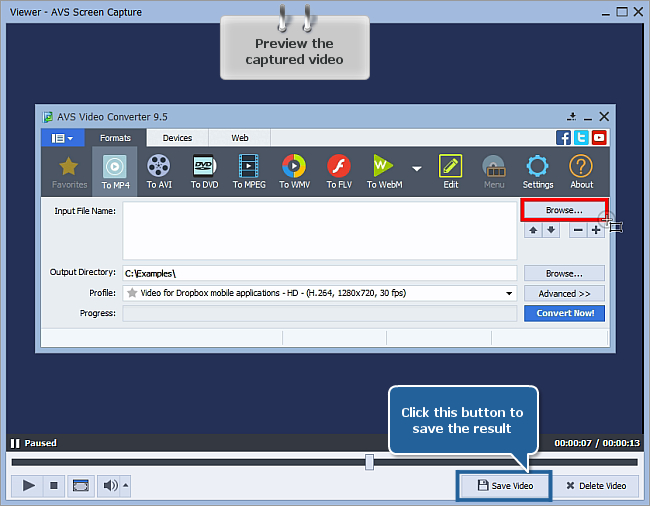Mute the viewer volume speaker
Image resolution: width=650 pixels, height=506 pixels.
(x=109, y=485)
